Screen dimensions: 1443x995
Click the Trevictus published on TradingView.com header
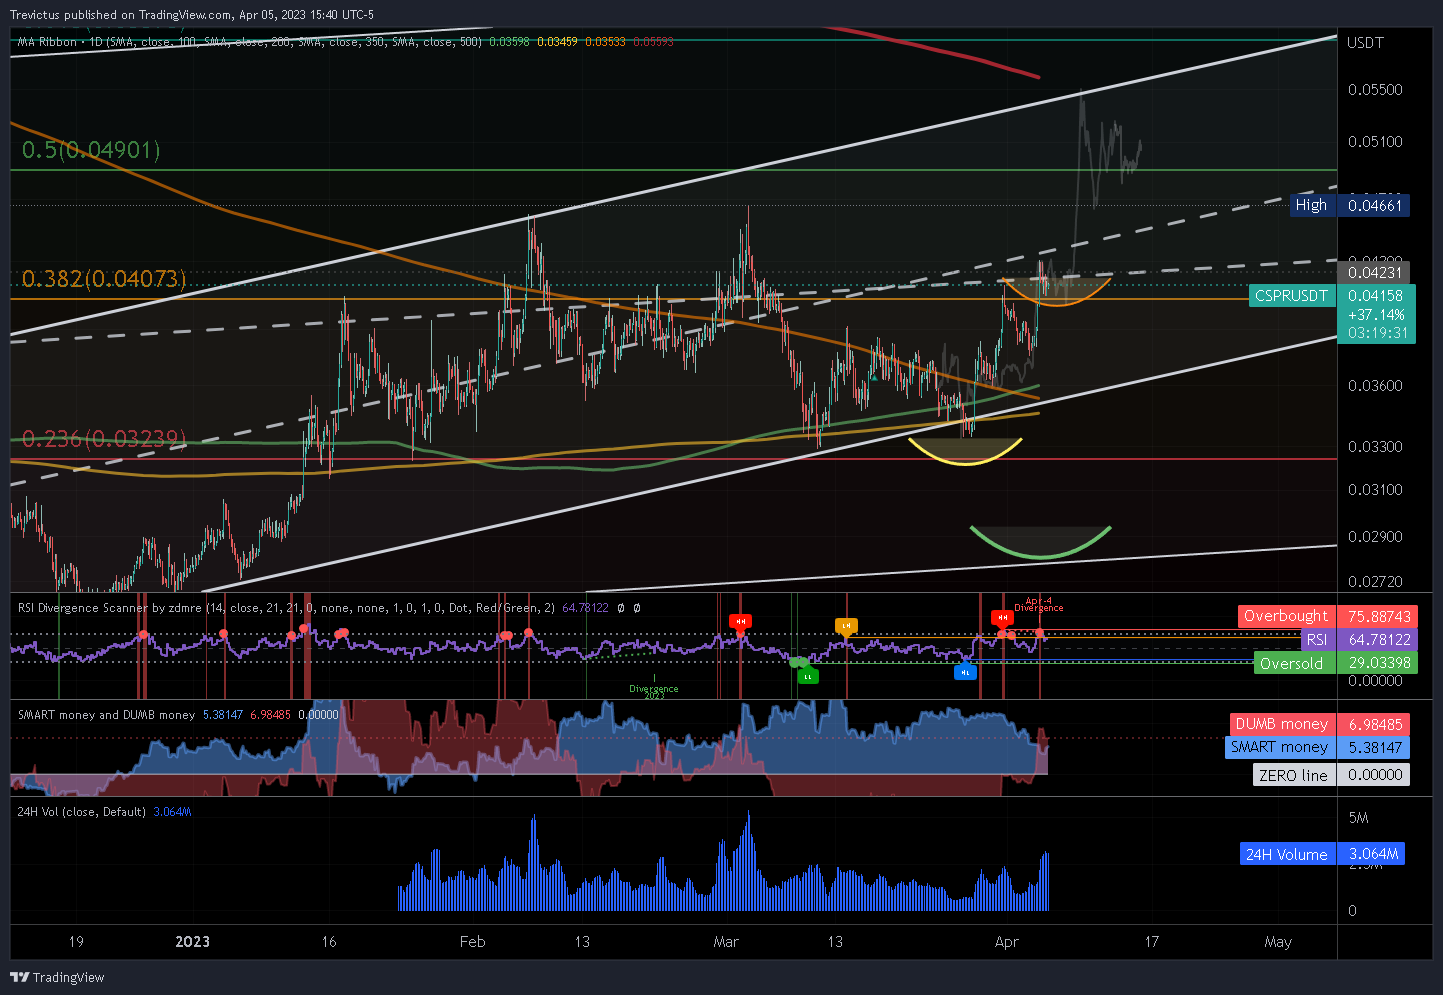point(192,15)
